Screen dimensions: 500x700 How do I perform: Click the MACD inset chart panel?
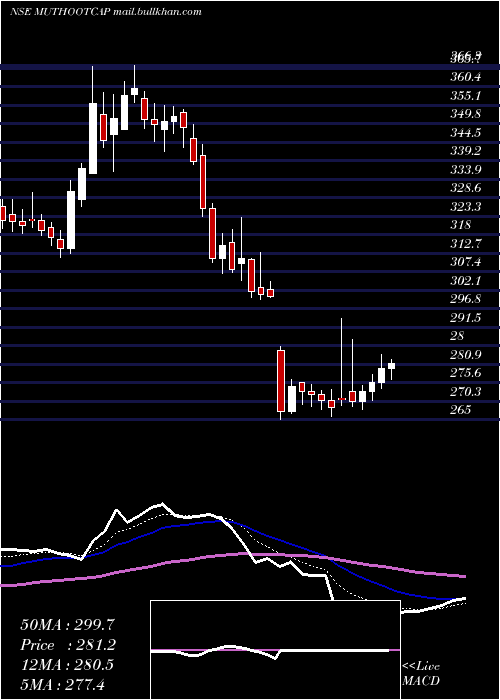click(x=275, y=650)
